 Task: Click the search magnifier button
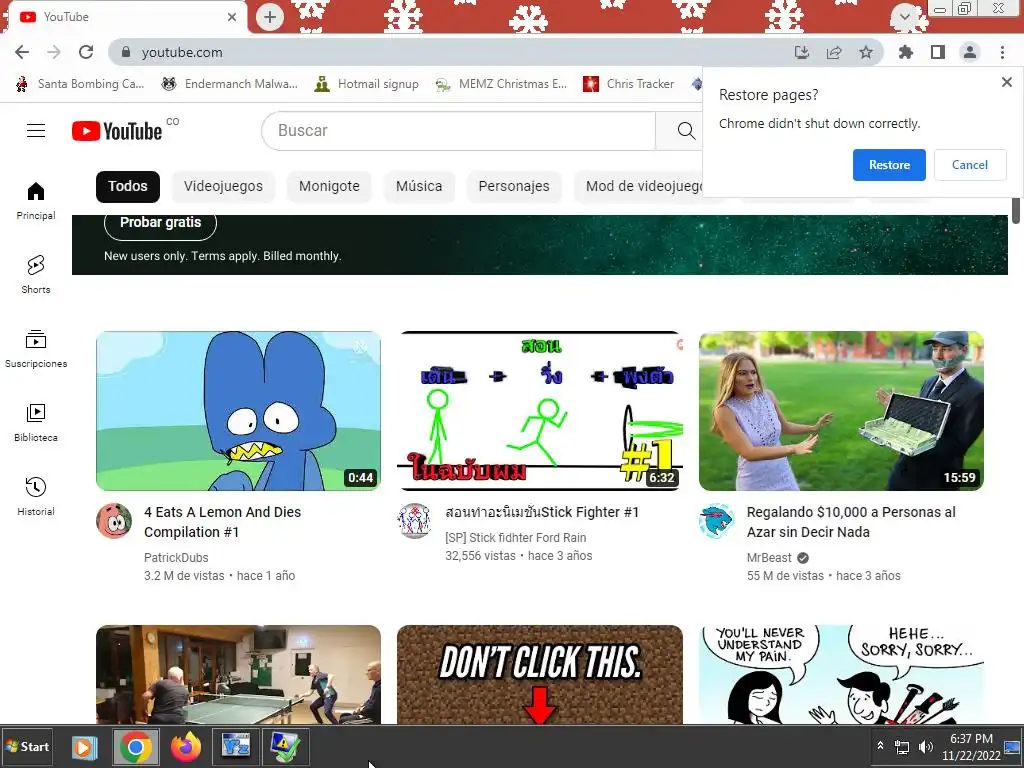pos(685,131)
